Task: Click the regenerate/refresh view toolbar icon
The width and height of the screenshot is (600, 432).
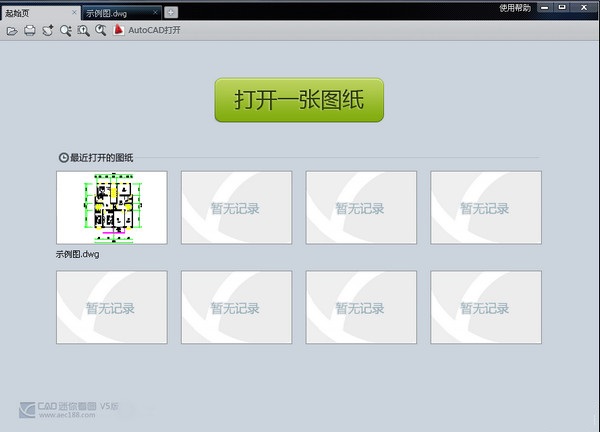Action: click(48, 31)
